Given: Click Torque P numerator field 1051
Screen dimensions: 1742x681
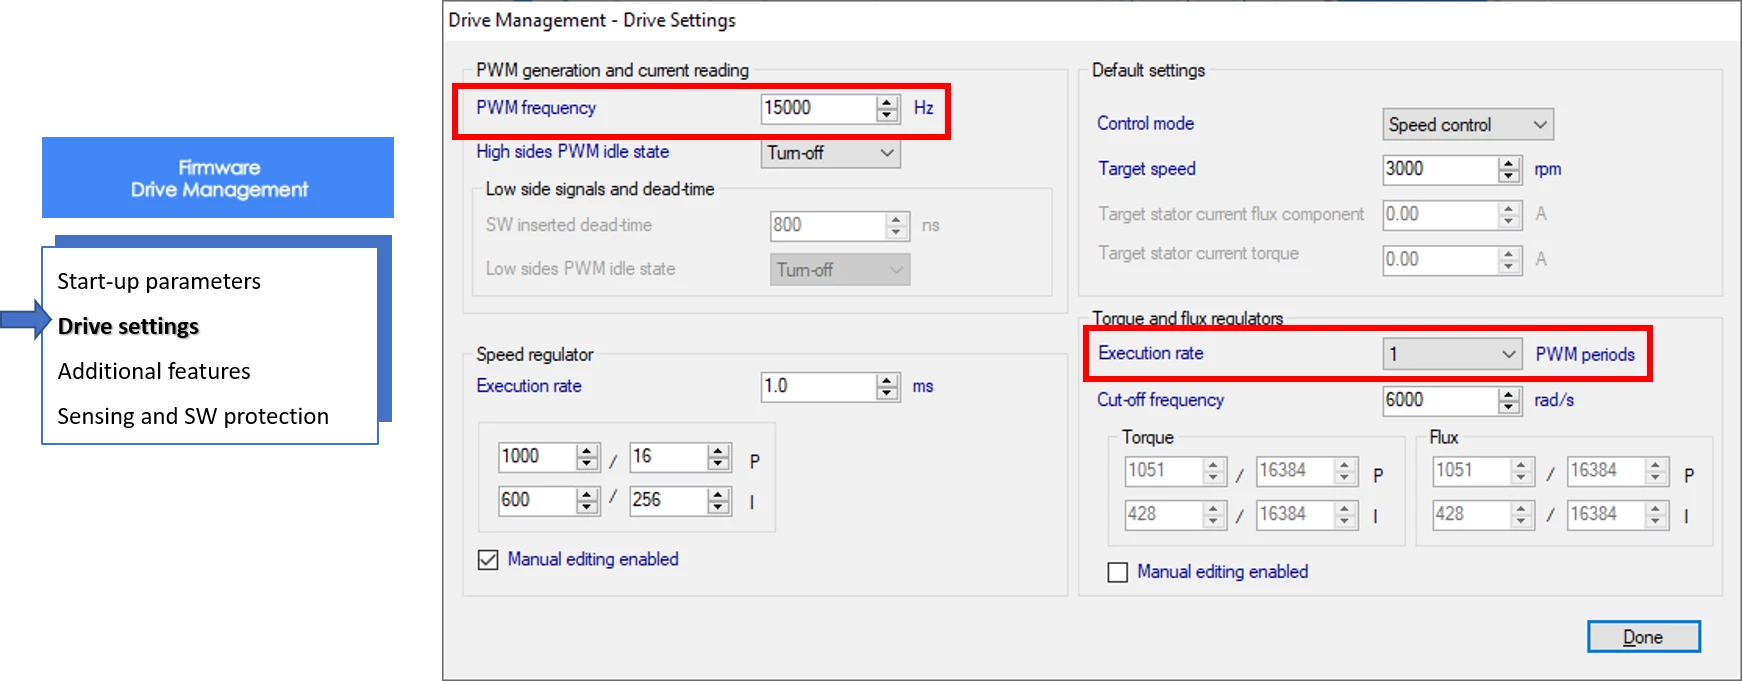Looking at the screenshot, I should point(1164,471).
